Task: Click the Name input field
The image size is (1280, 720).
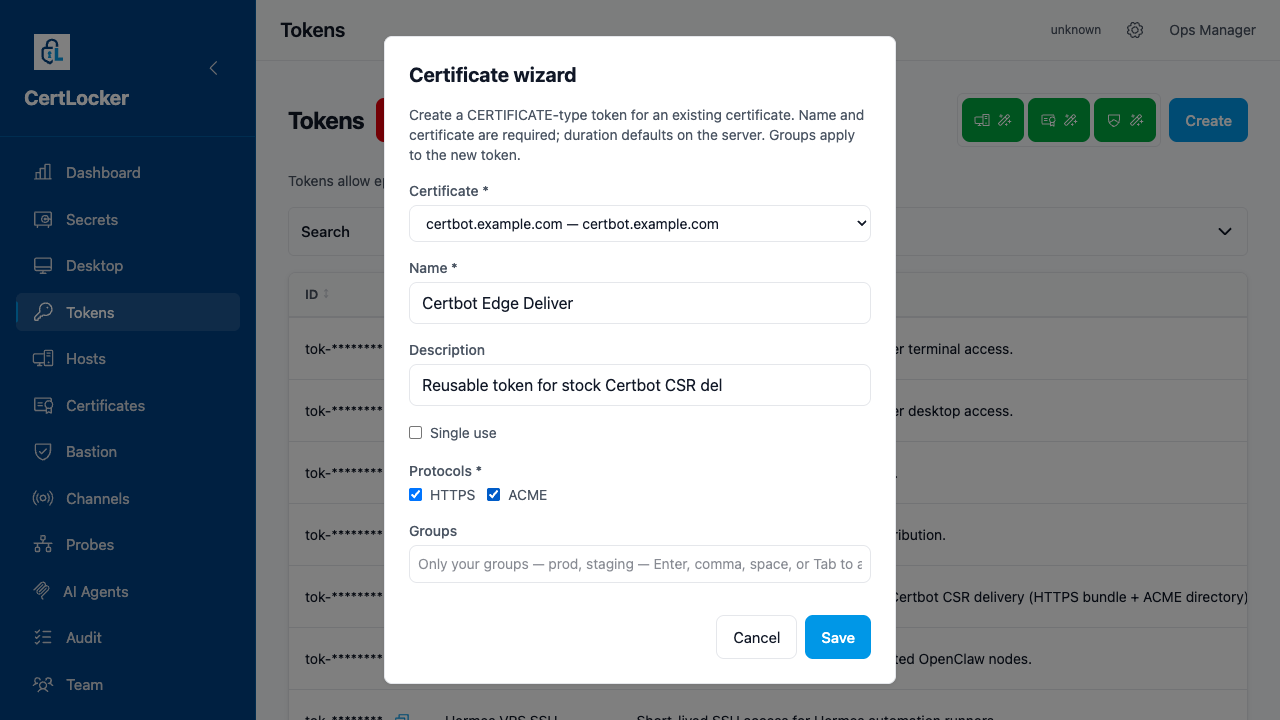Action: (640, 303)
